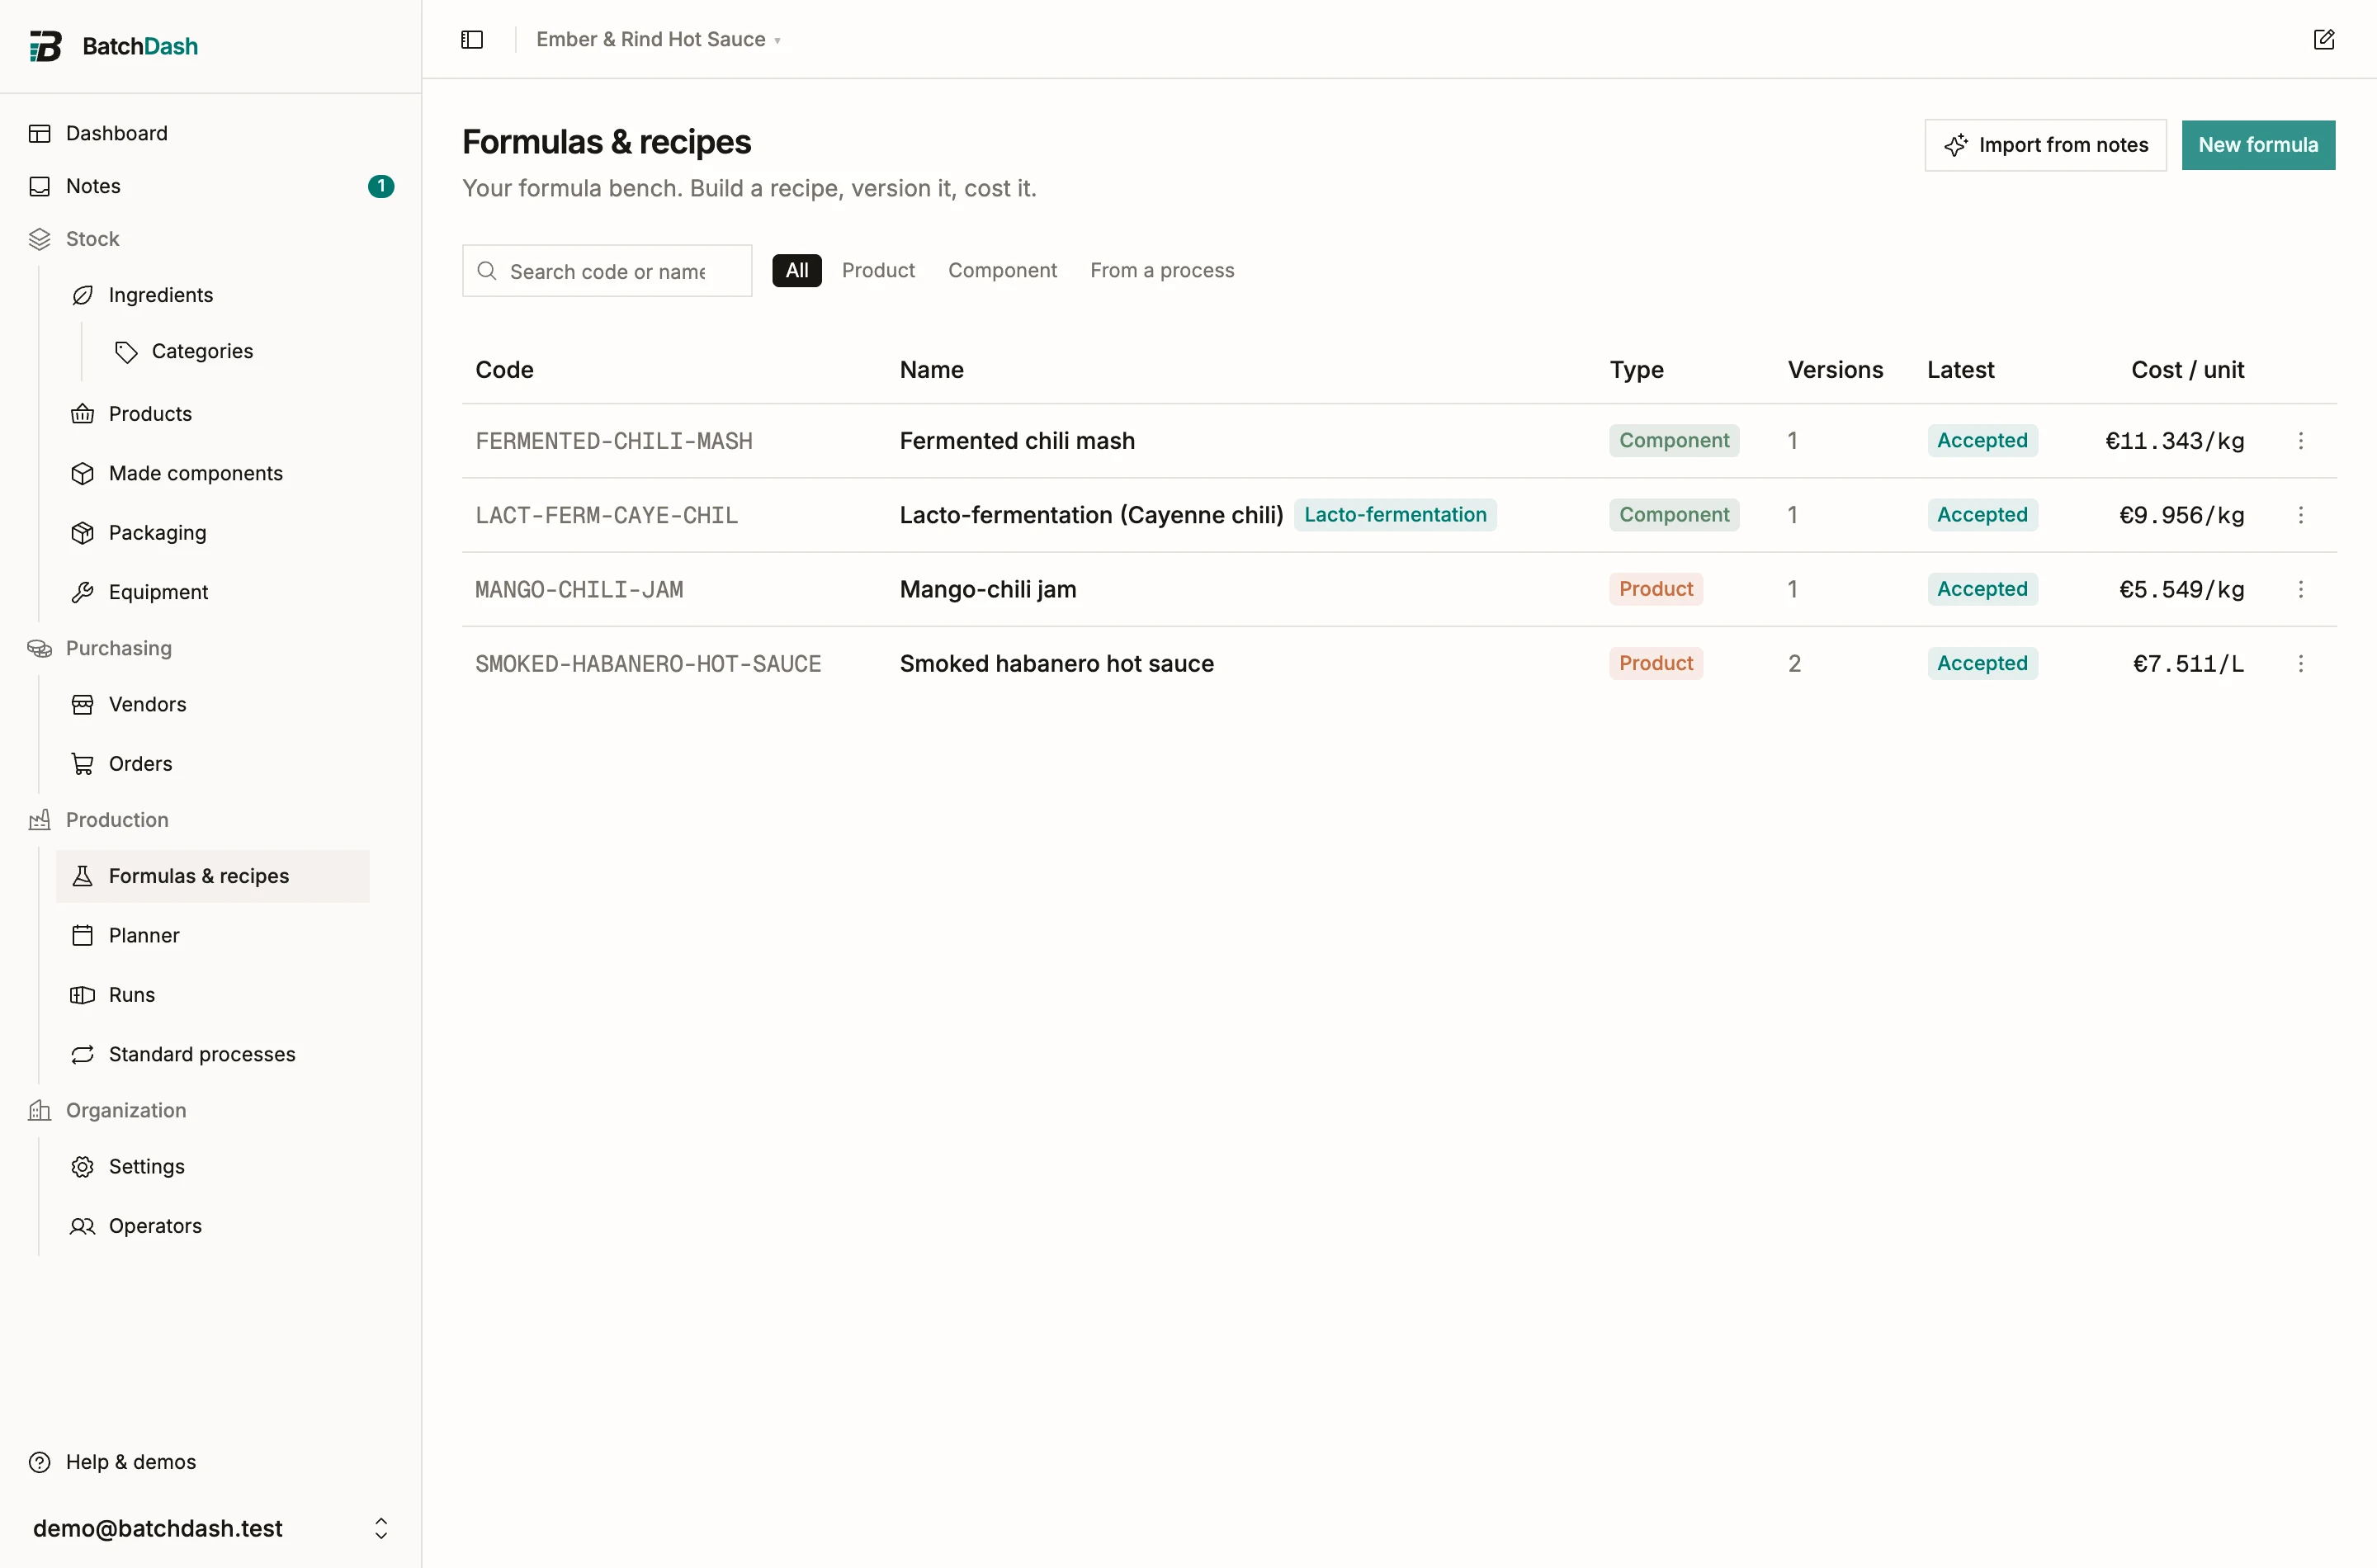The height and width of the screenshot is (1568, 2377).
Task: Collapse the Stock section
Action: click(92, 239)
